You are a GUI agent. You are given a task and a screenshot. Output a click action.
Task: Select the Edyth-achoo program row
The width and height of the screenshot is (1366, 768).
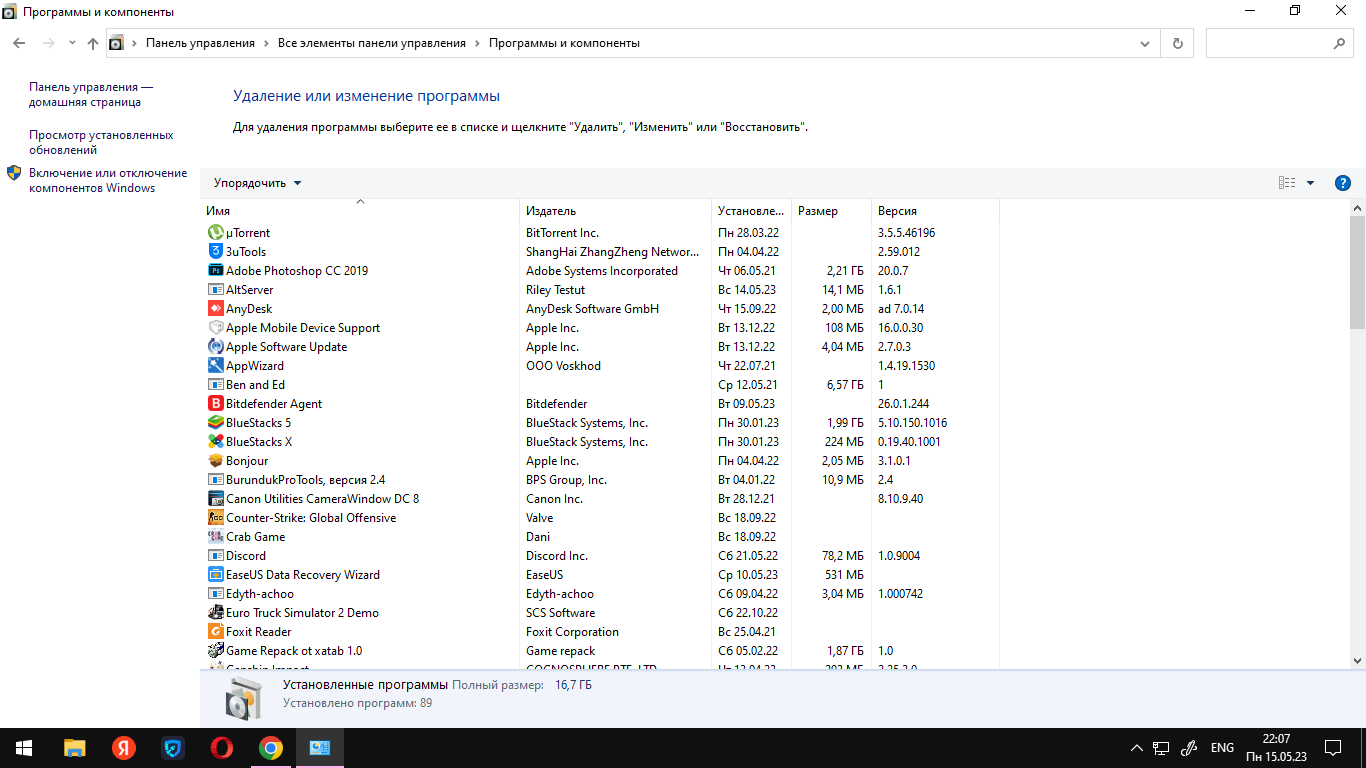(600, 594)
